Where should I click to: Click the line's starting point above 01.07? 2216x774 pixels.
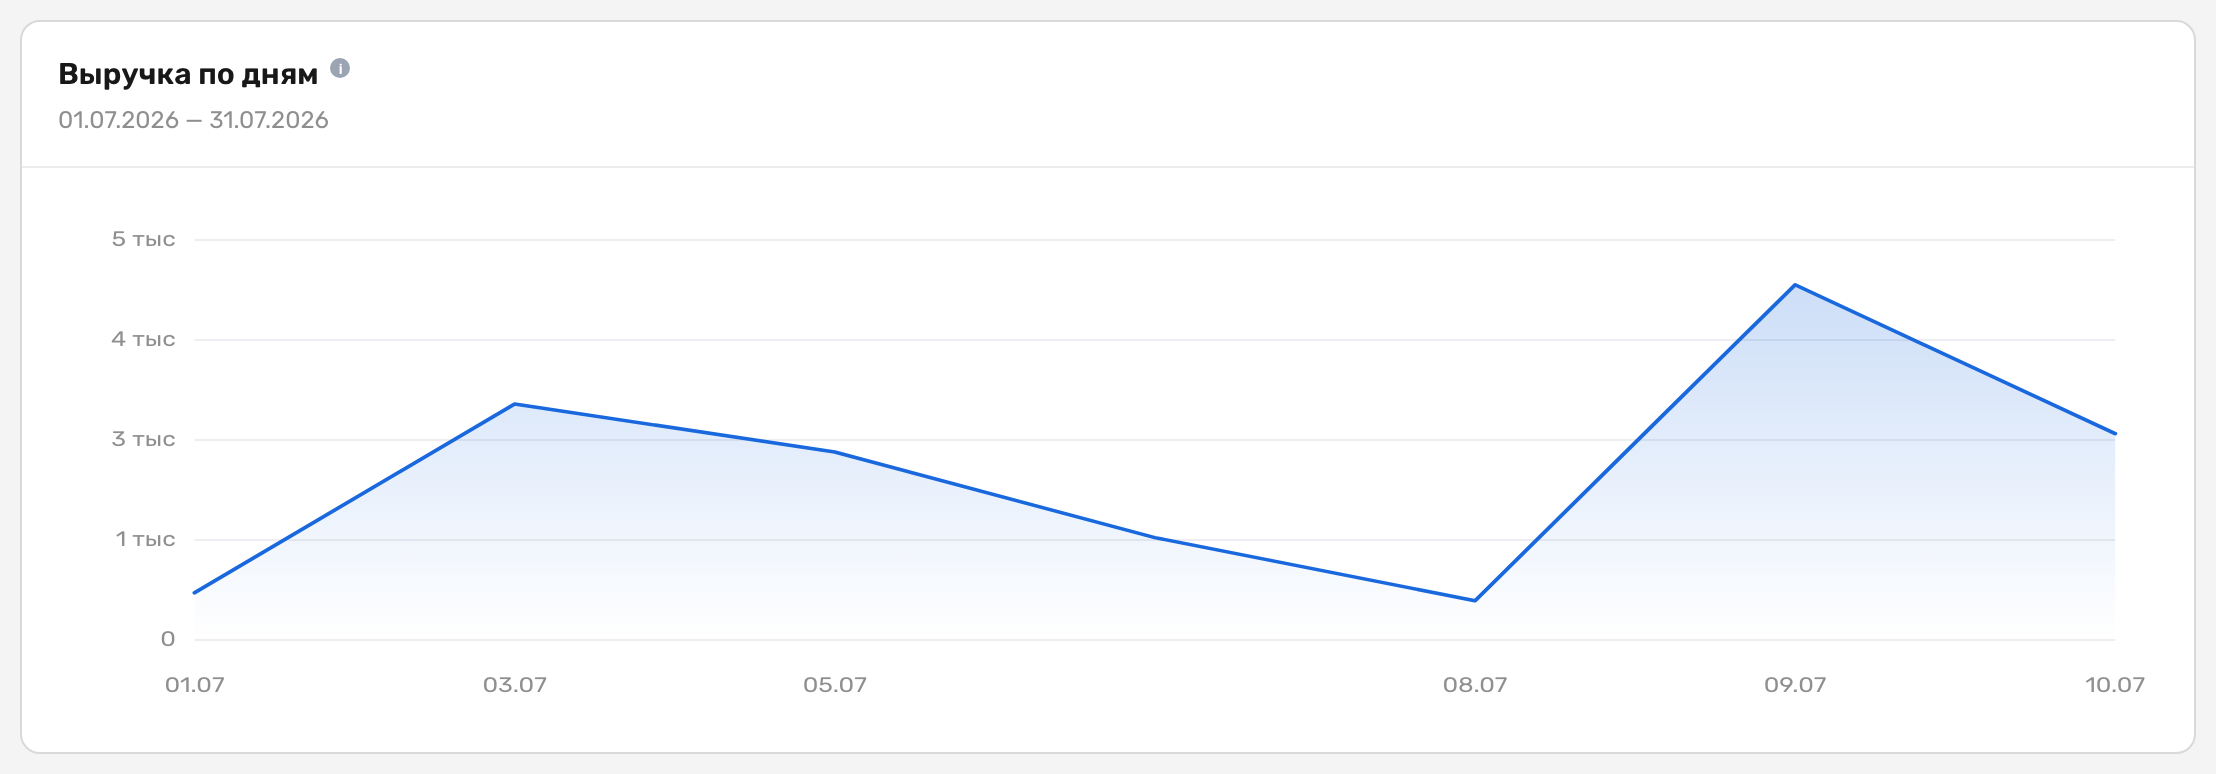(x=195, y=593)
